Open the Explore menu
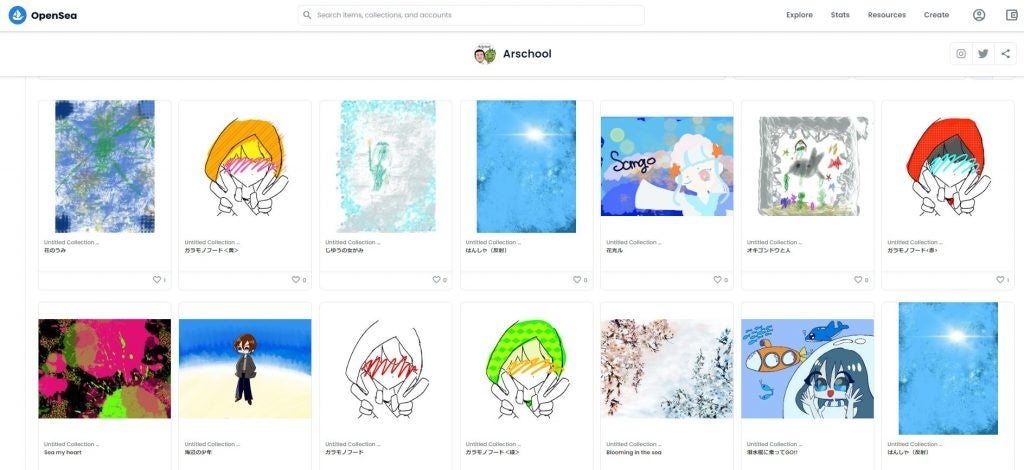Screen dimensions: 1024x470 click(799, 15)
